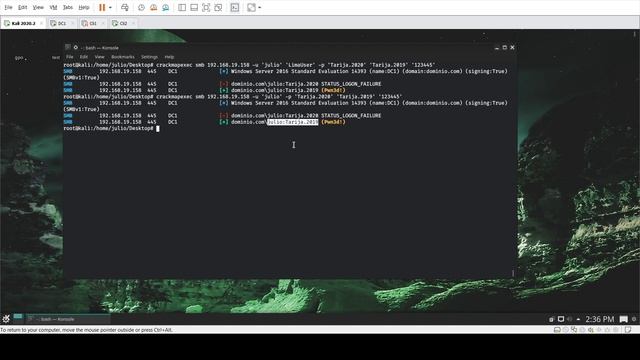Click the Konsole window menu icon

tap(68, 47)
